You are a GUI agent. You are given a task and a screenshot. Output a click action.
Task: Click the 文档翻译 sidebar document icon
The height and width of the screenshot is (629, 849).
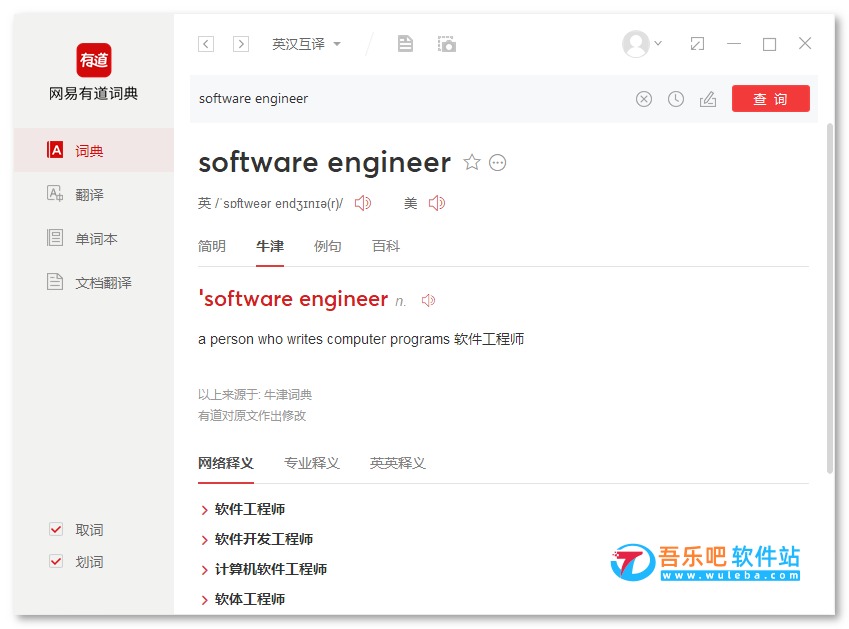pos(55,281)
